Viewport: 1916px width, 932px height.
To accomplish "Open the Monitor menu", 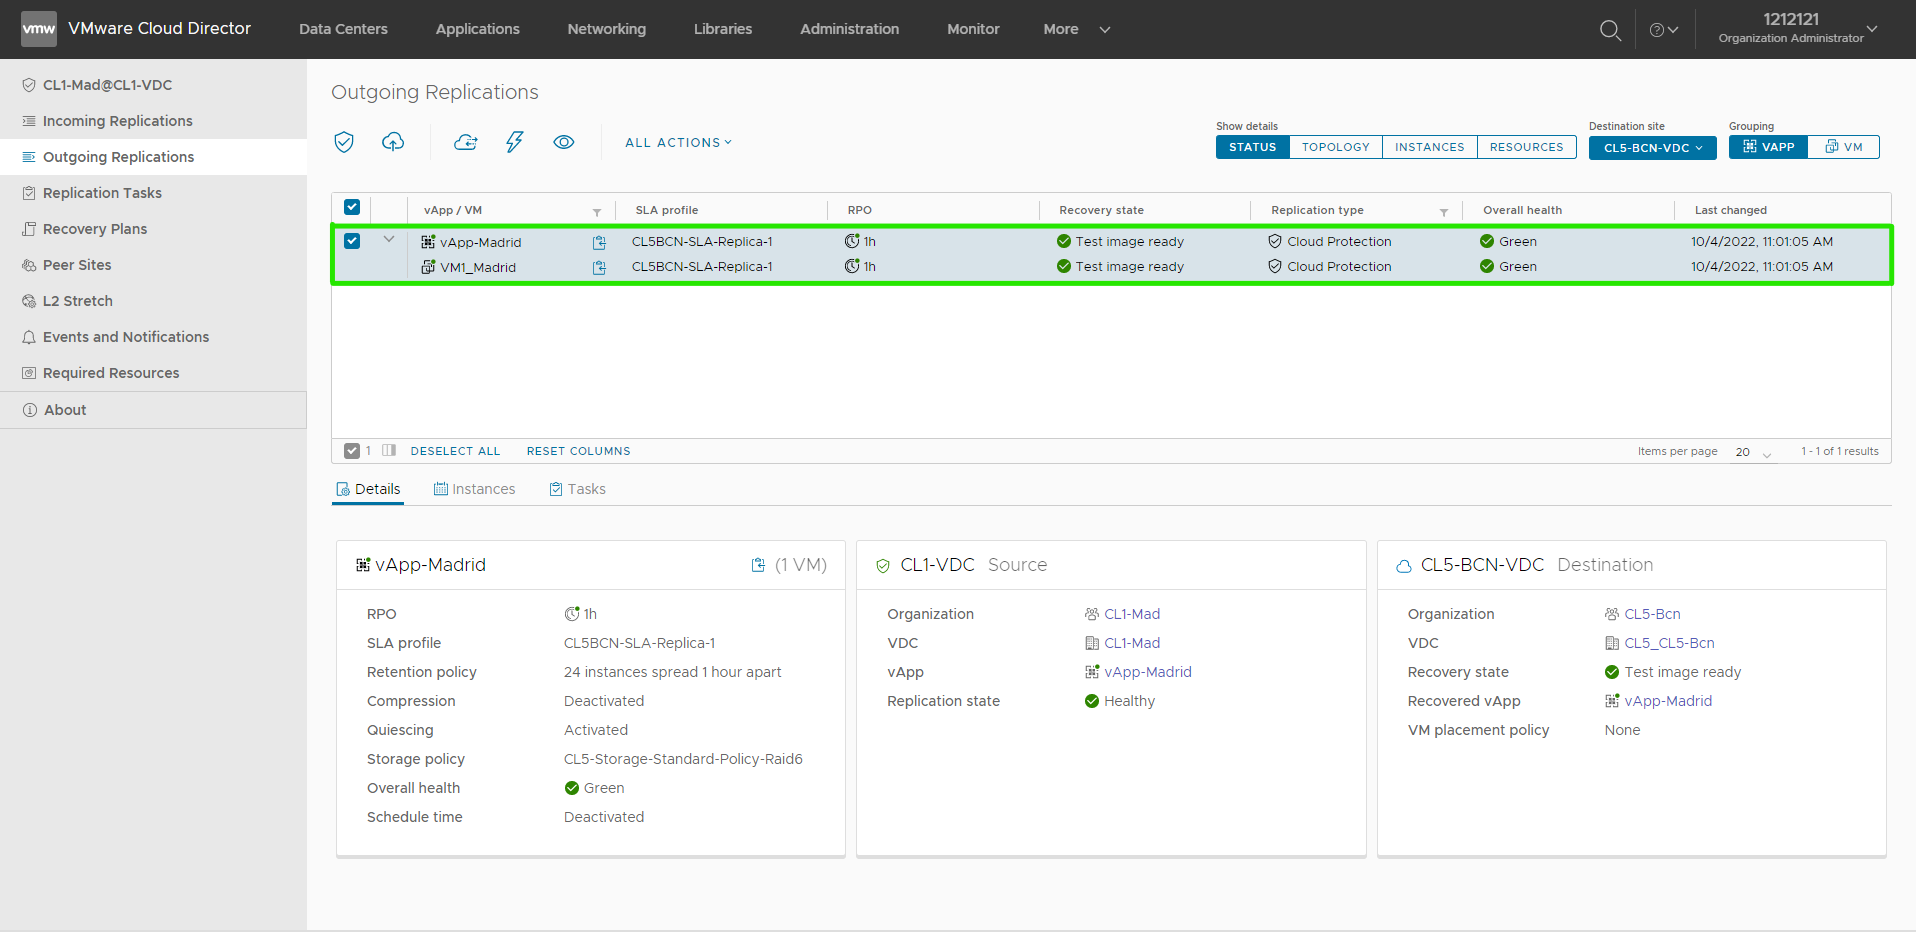I will point(973,29).
